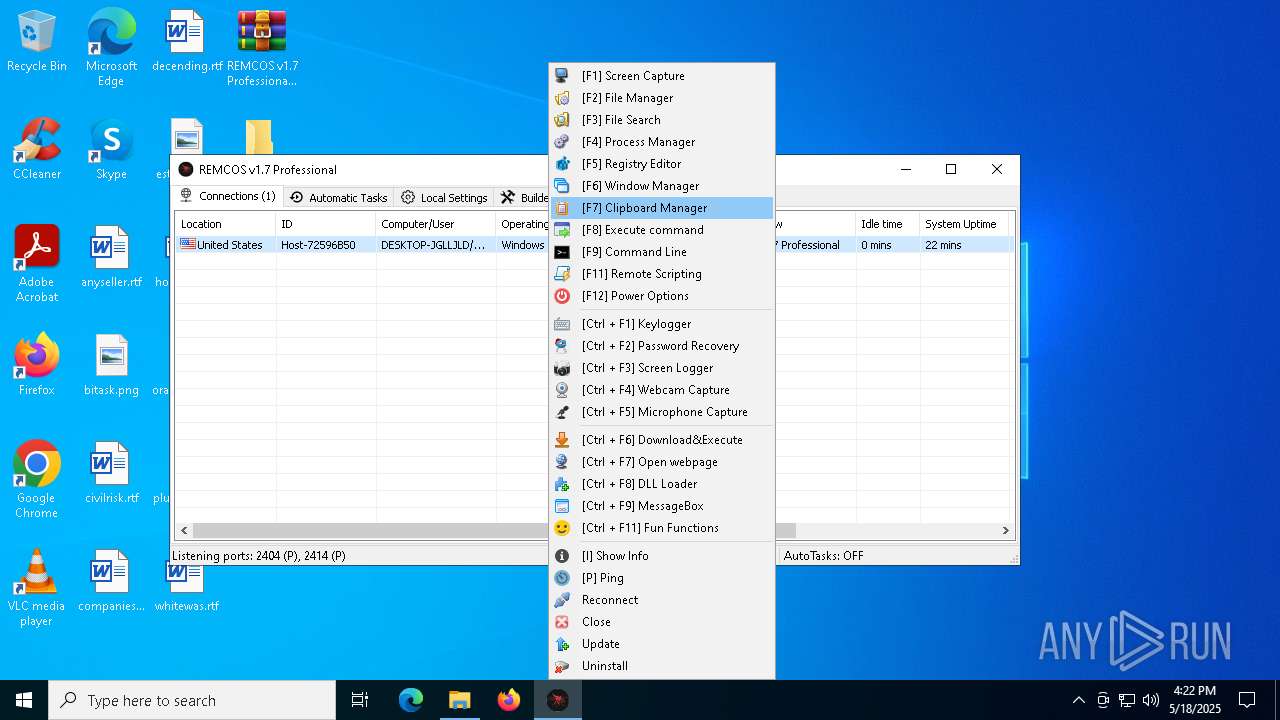Click the horizontal scrollbar left arrow

[184, 531]
